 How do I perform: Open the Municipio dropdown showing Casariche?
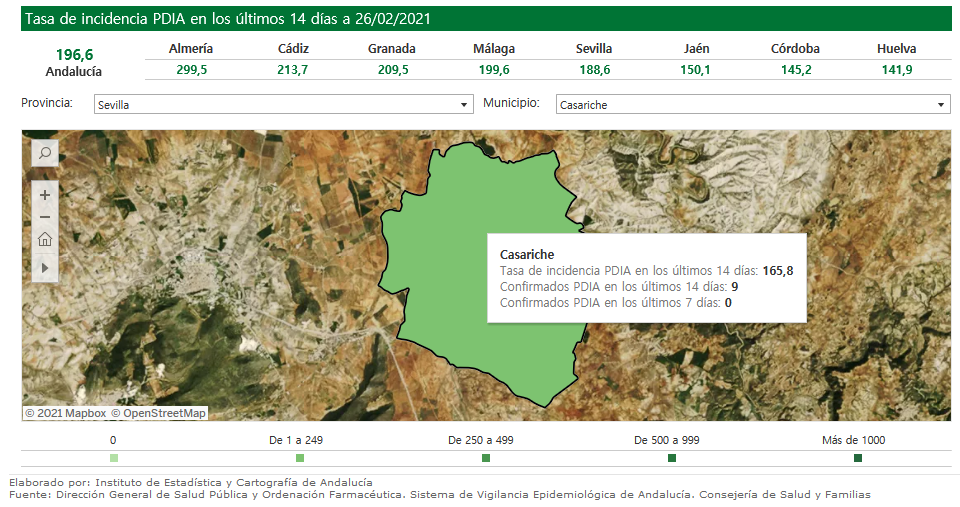click(x=752, y=105)
